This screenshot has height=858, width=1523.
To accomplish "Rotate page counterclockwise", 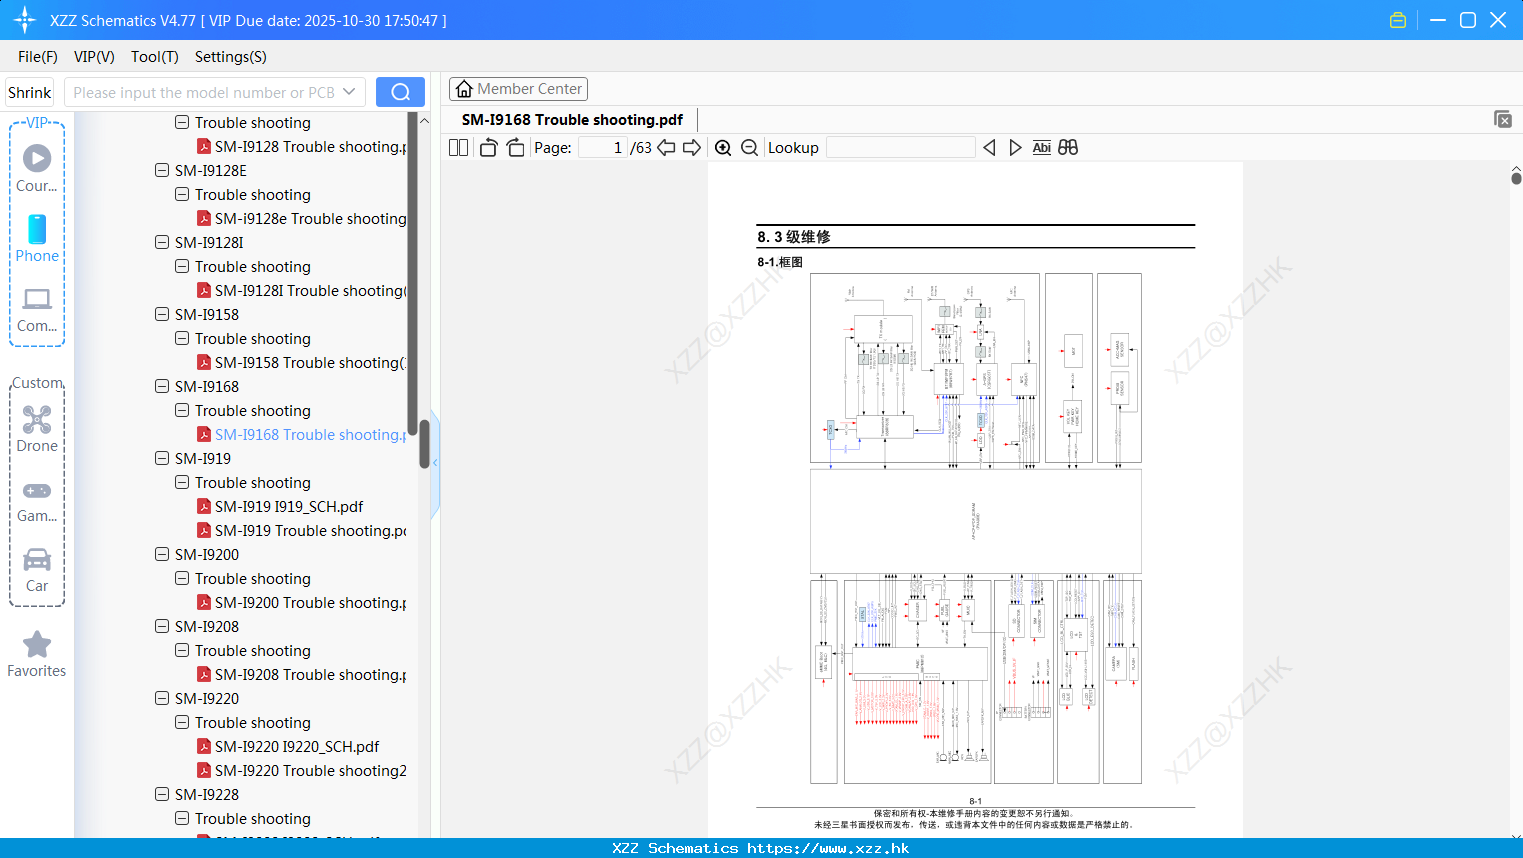I will [488, 148].
